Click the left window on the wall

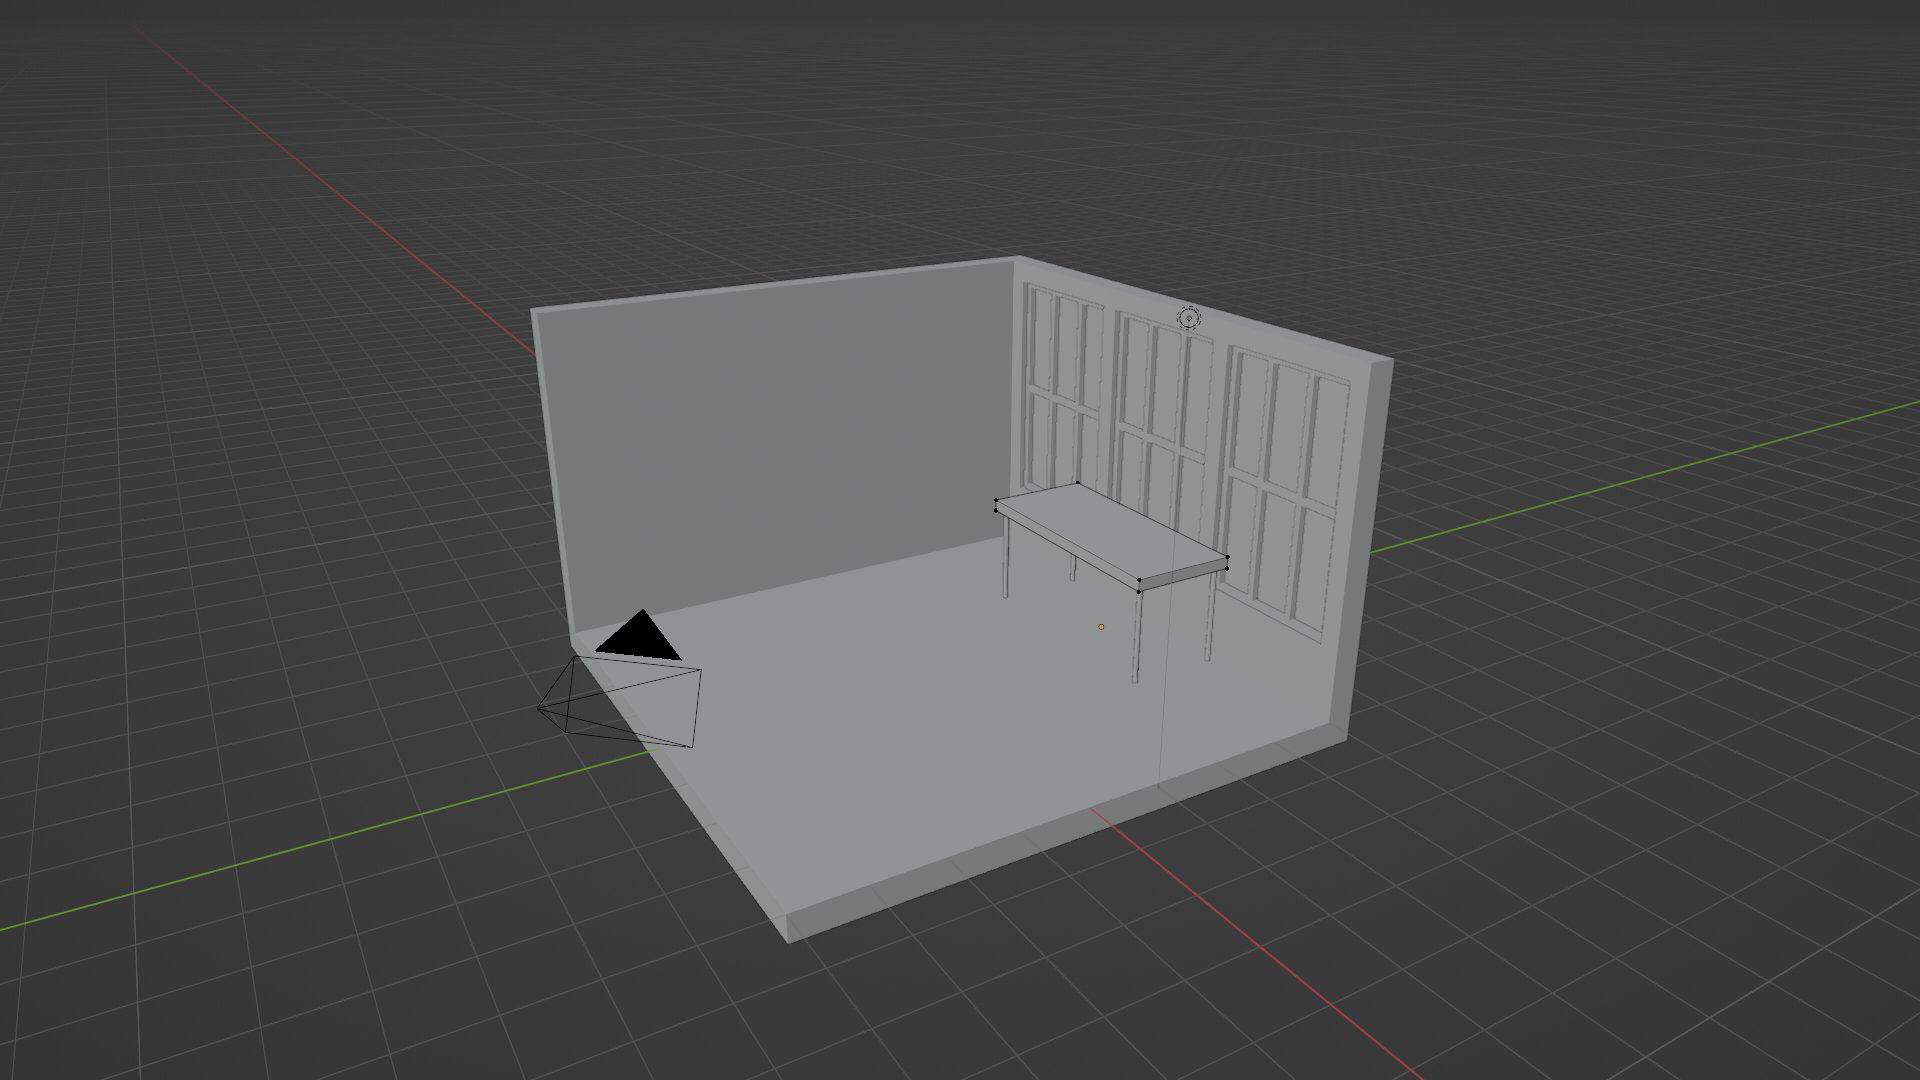pos(1064,390)
